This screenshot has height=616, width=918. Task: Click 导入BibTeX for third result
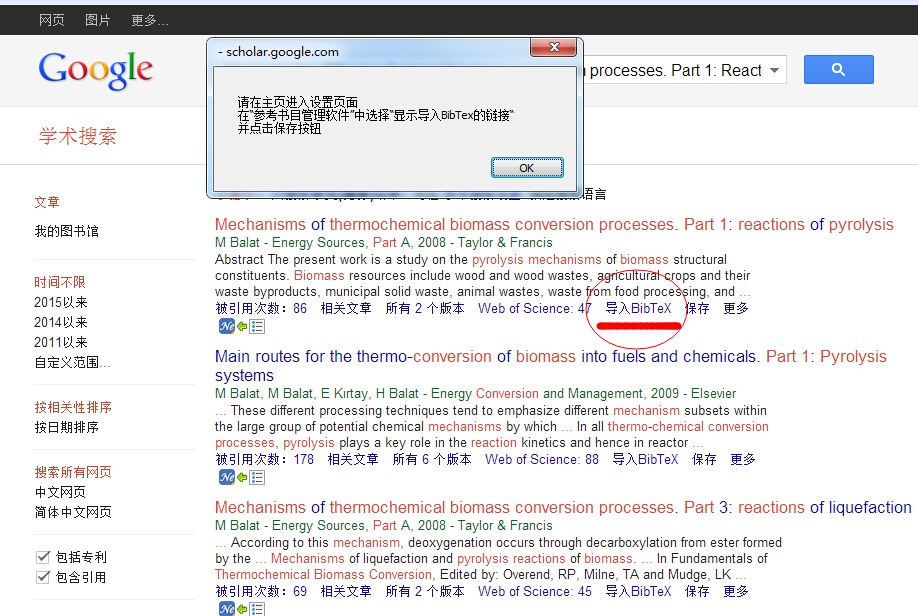pyautogui.click(x=638, y=591)
